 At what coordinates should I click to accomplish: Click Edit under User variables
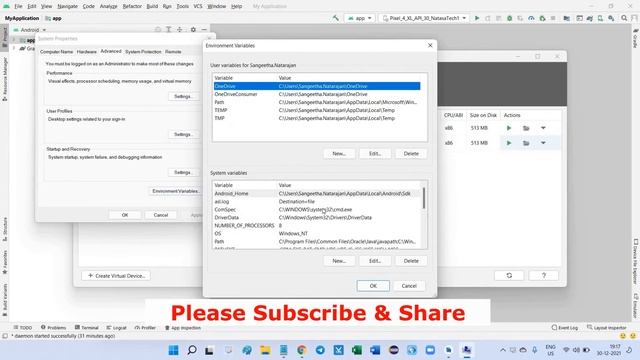pyautogui.click(x=375, y=153)
